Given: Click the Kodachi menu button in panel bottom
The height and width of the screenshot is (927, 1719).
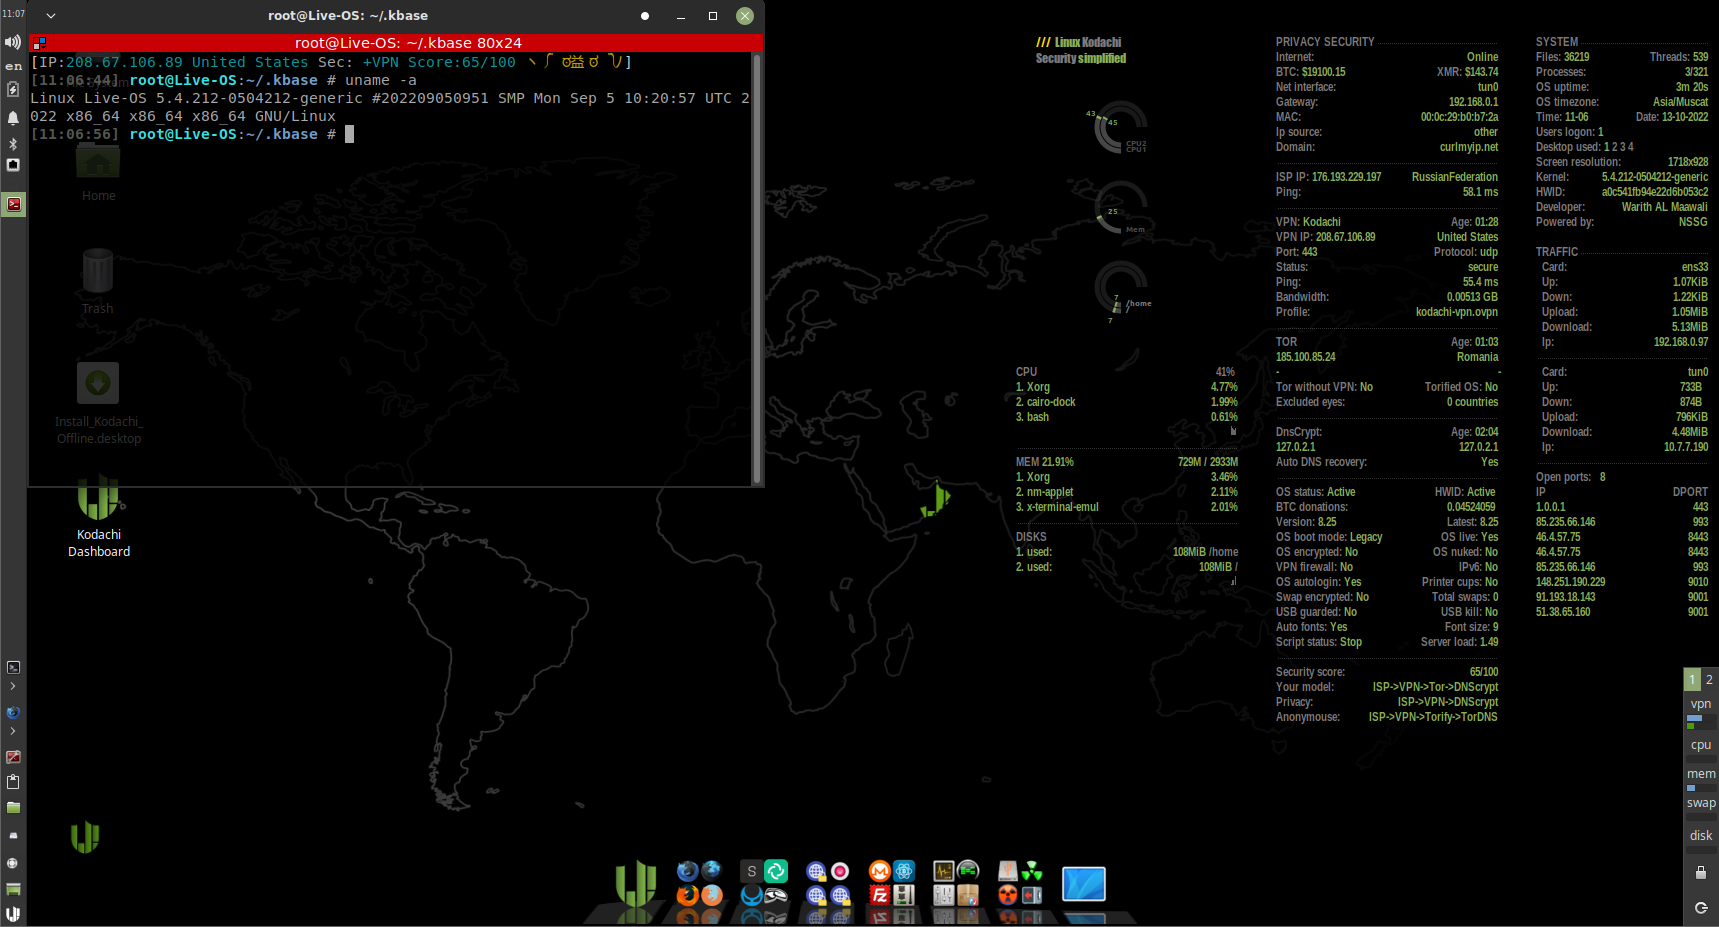Looking at the screenshot, I should coord(13,913).
